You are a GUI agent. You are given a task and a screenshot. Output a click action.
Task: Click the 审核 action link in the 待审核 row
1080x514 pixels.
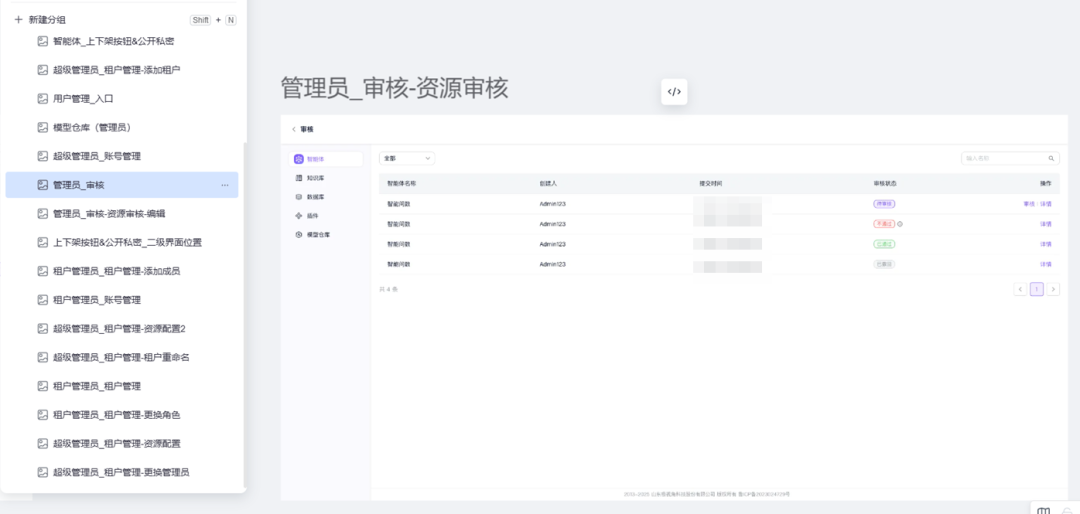point(1029,204)
